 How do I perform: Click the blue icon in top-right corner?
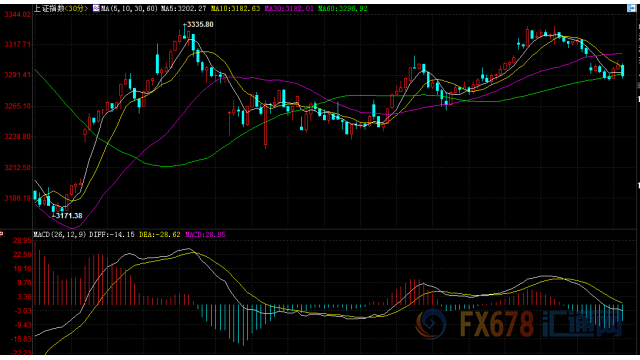[x=631, y=8]
